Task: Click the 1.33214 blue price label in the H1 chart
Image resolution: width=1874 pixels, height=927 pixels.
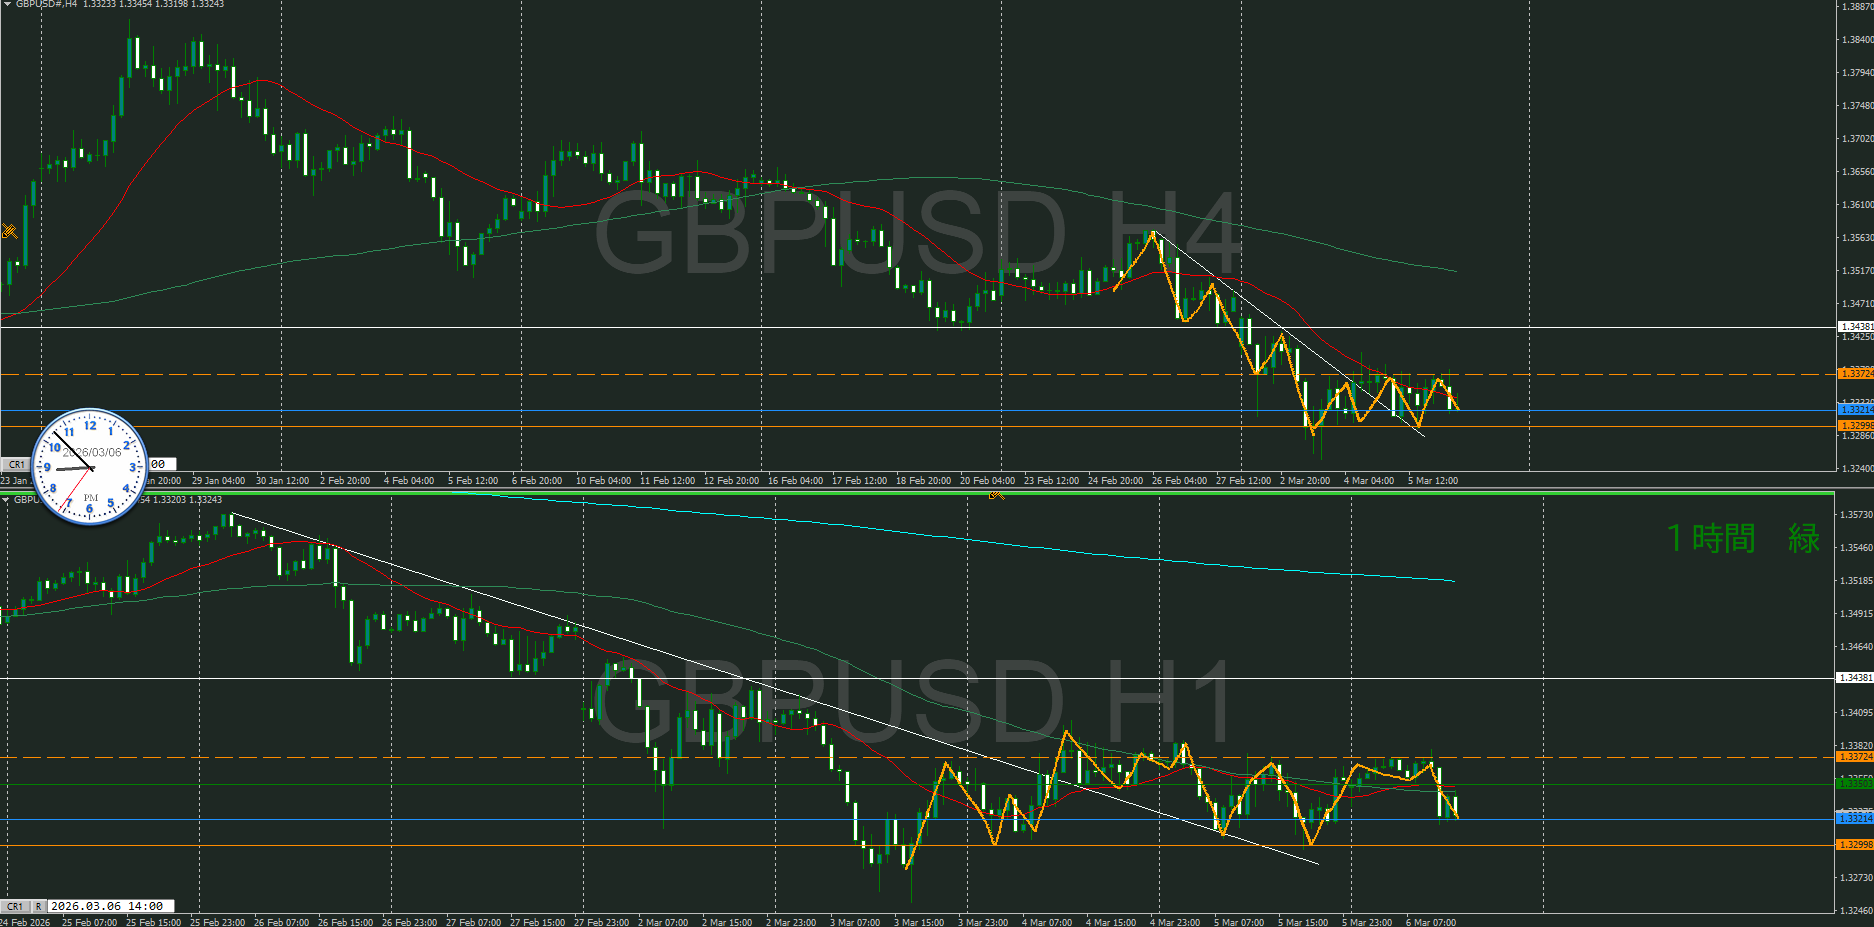Action: 1856,819
